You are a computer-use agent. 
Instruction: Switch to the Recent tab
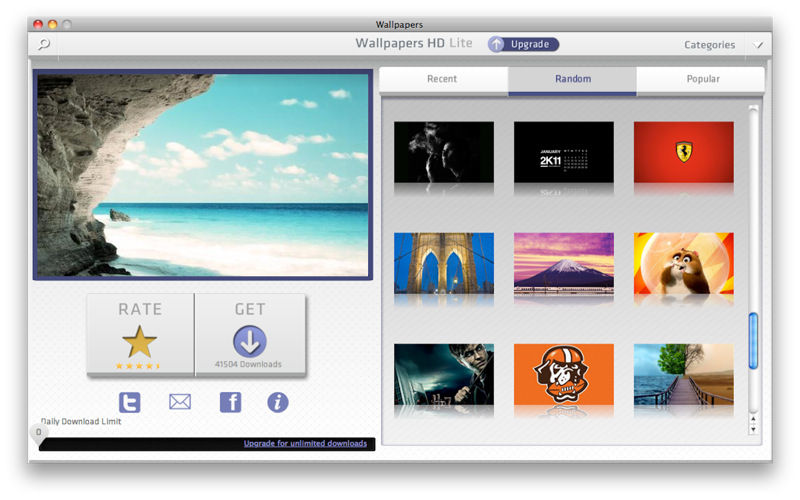442,79
